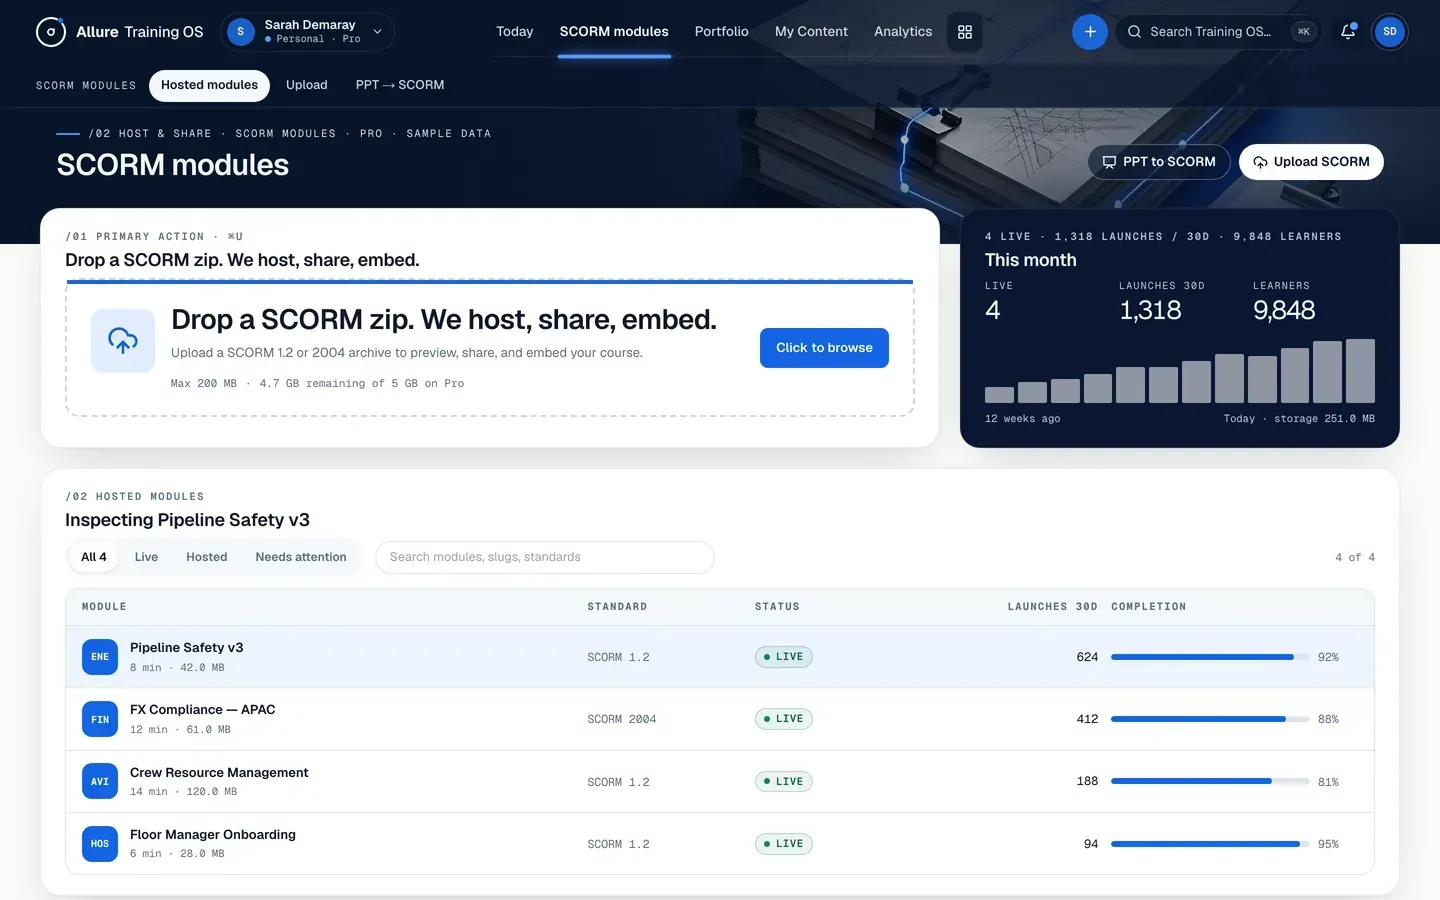Click the Upload SCORM button
Viewport: 1440px width, 900px height.
click(1311, 162)
